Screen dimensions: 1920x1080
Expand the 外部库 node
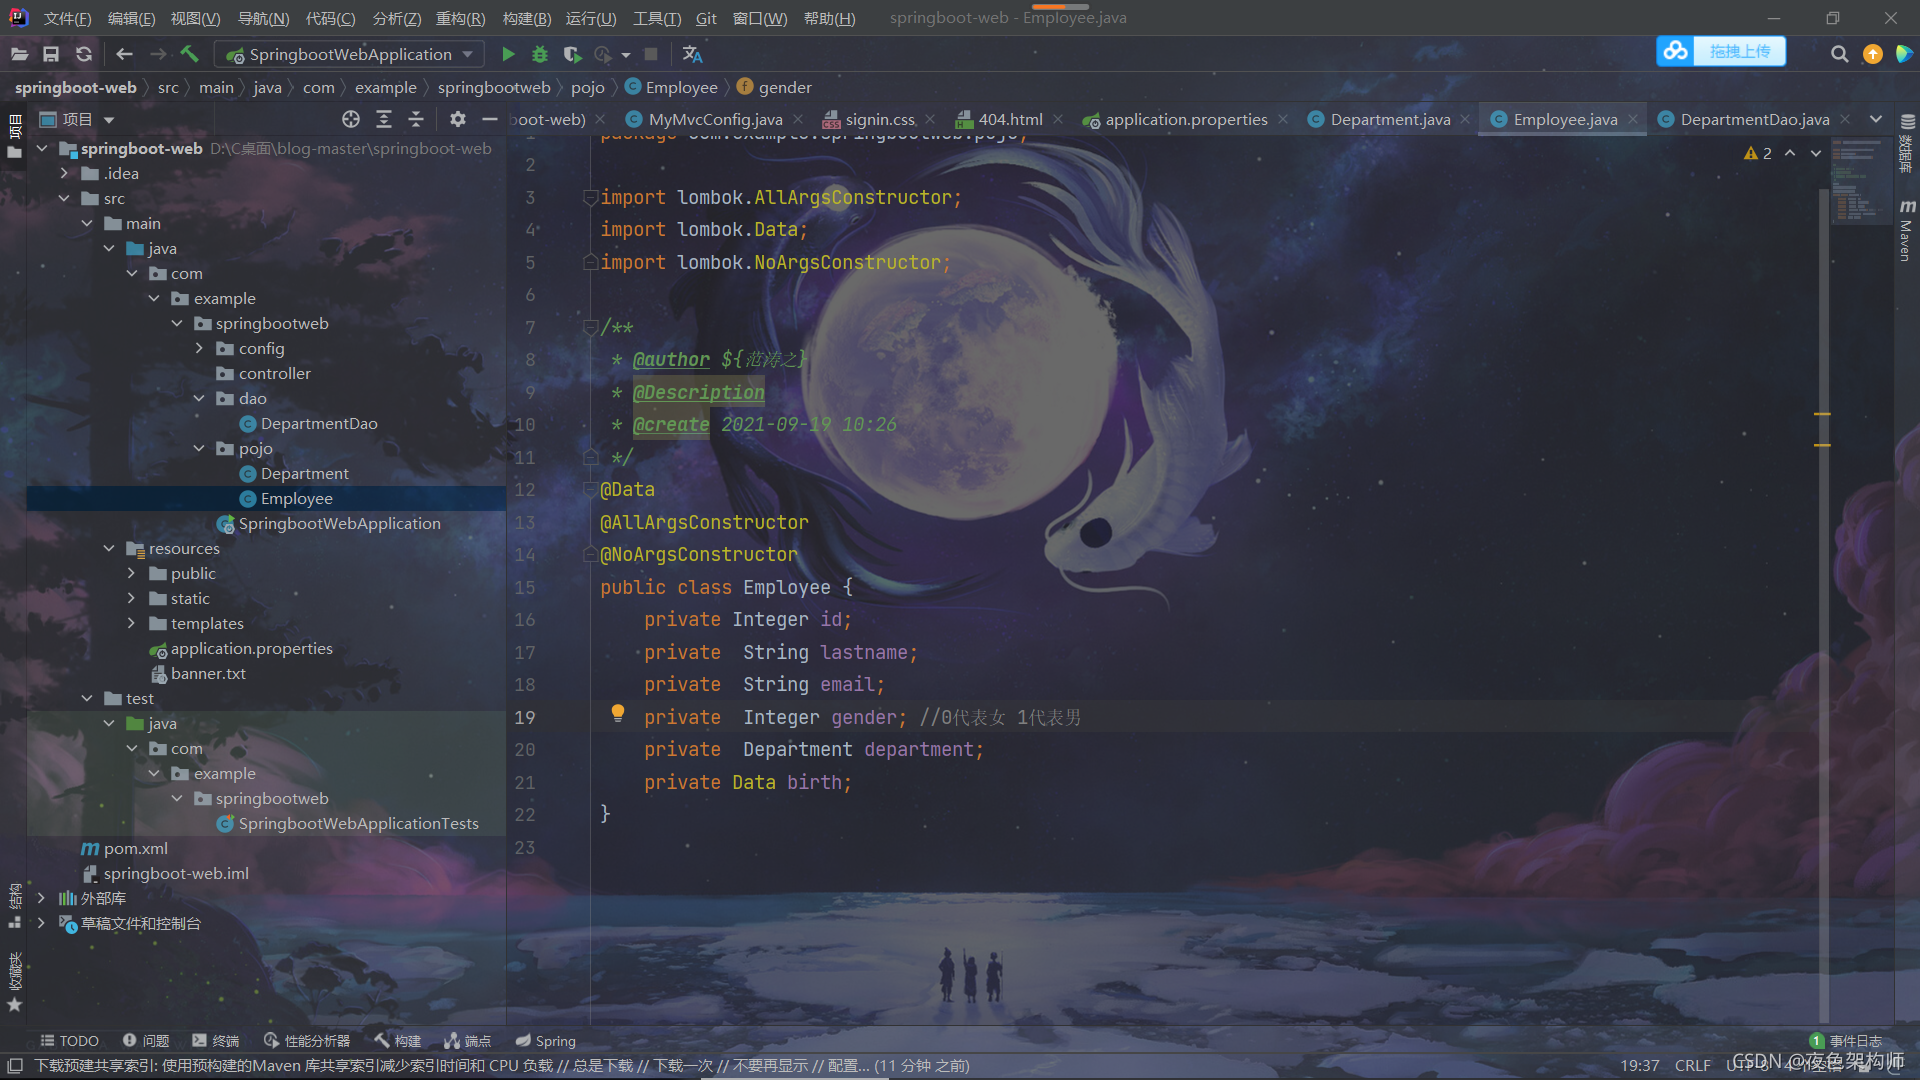click(41, 898)
